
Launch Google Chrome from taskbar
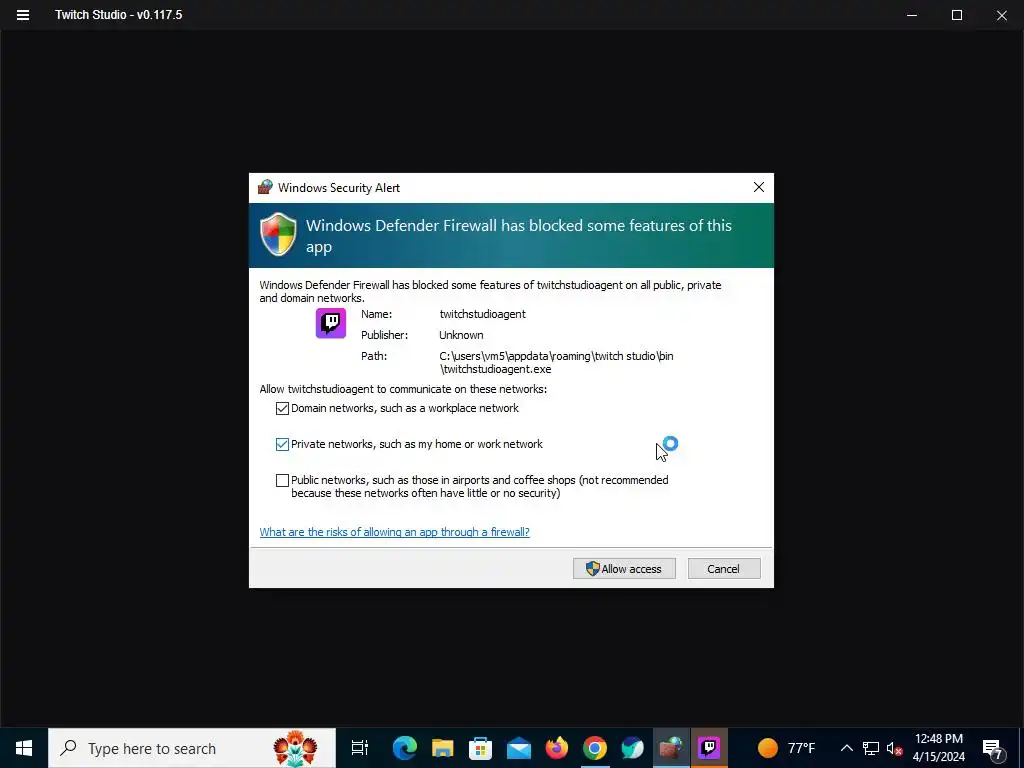tap(595, 748)
